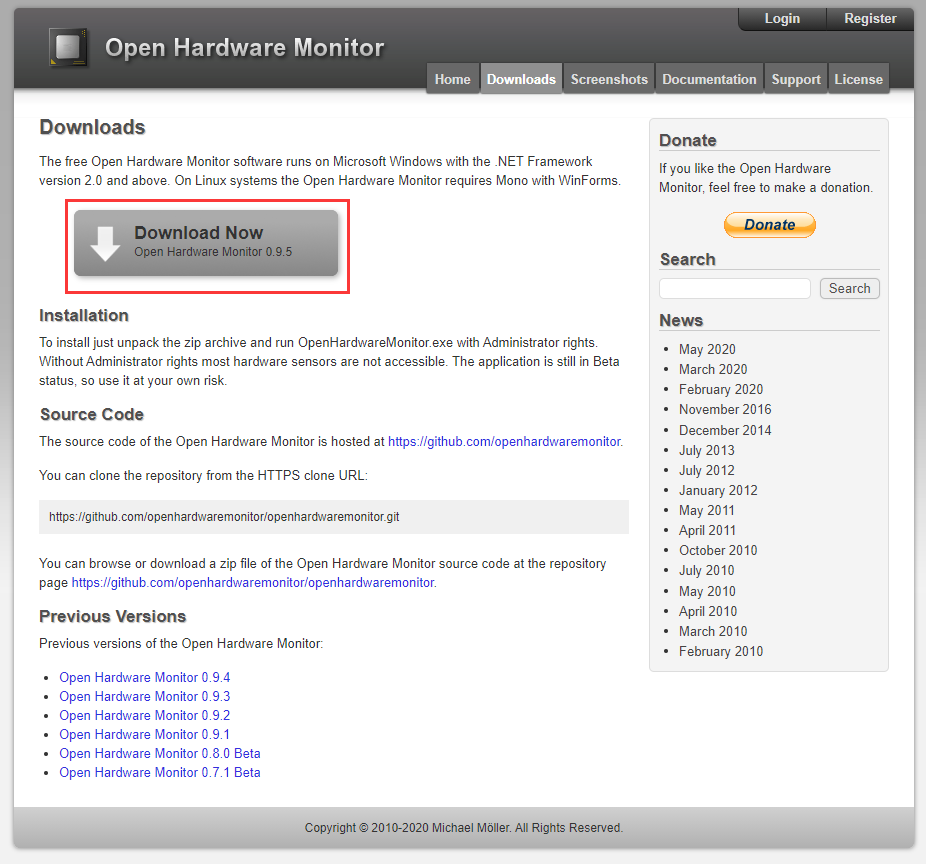
Task: Click the Source Code section heading
Action: coord(92,415)
